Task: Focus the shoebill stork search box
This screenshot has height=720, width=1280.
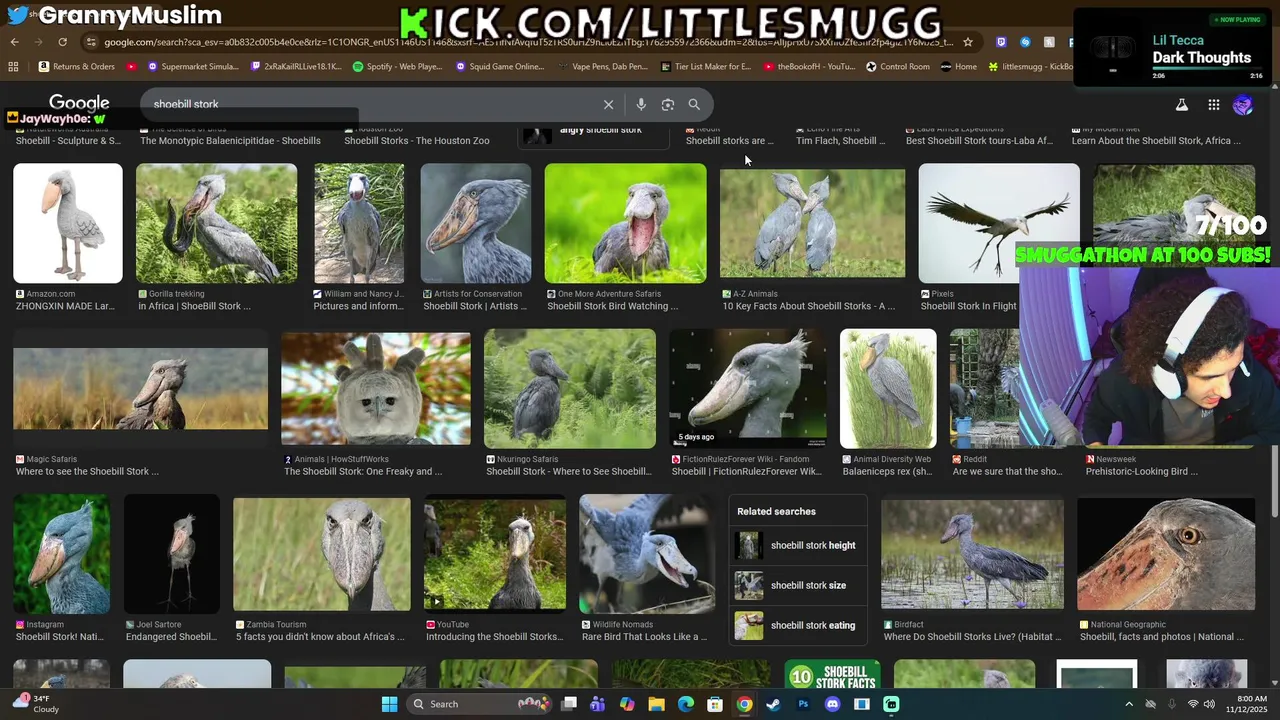Action: click(370, 104)
